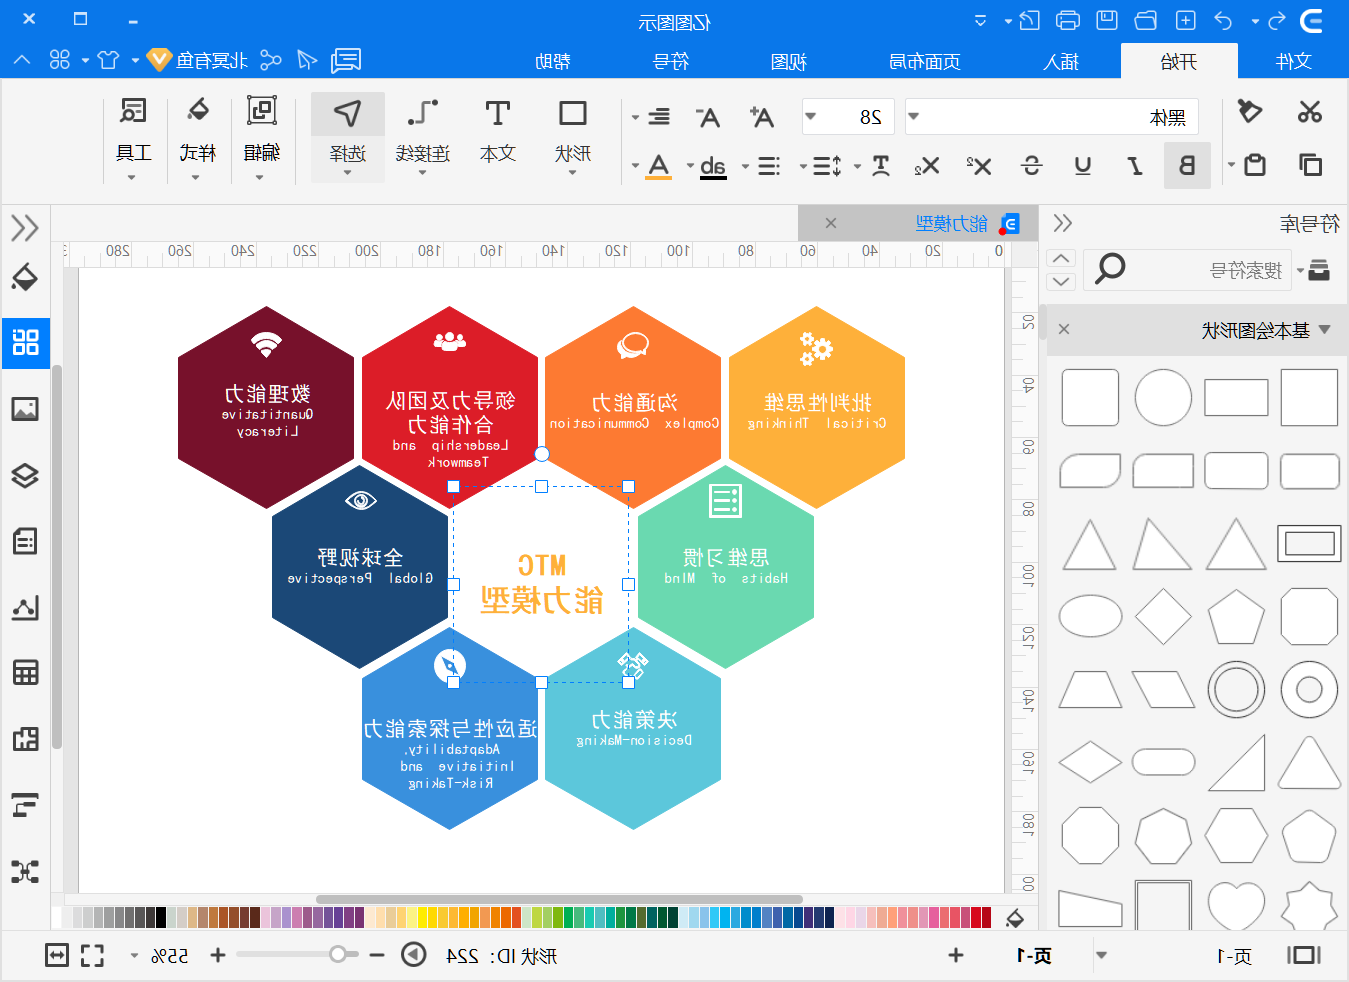This screenshot has height=982, width=1349.
Task: Click the share icon near username
Action: click(x=270, y=61)
